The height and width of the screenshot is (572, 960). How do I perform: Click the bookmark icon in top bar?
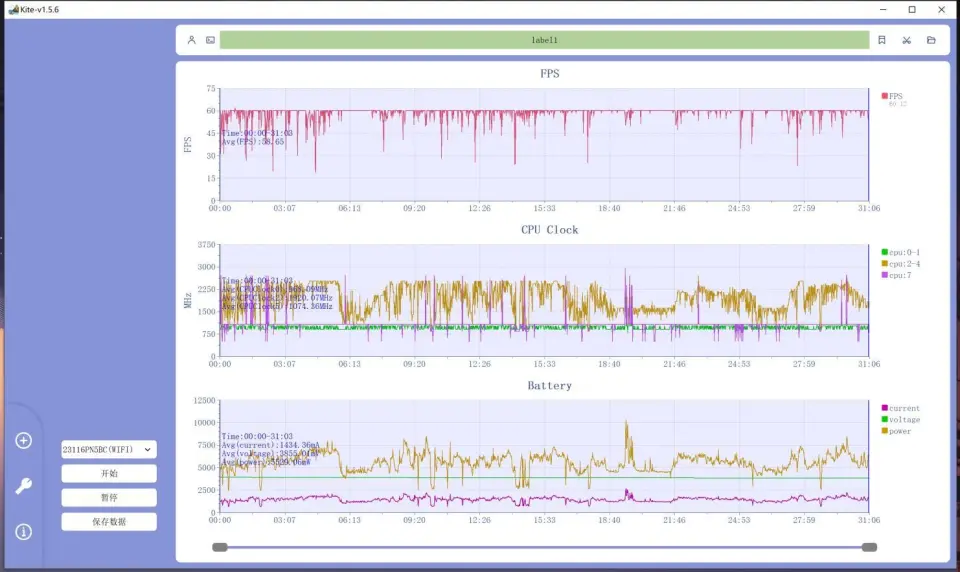pyautogui.click(x=881, y=40)
